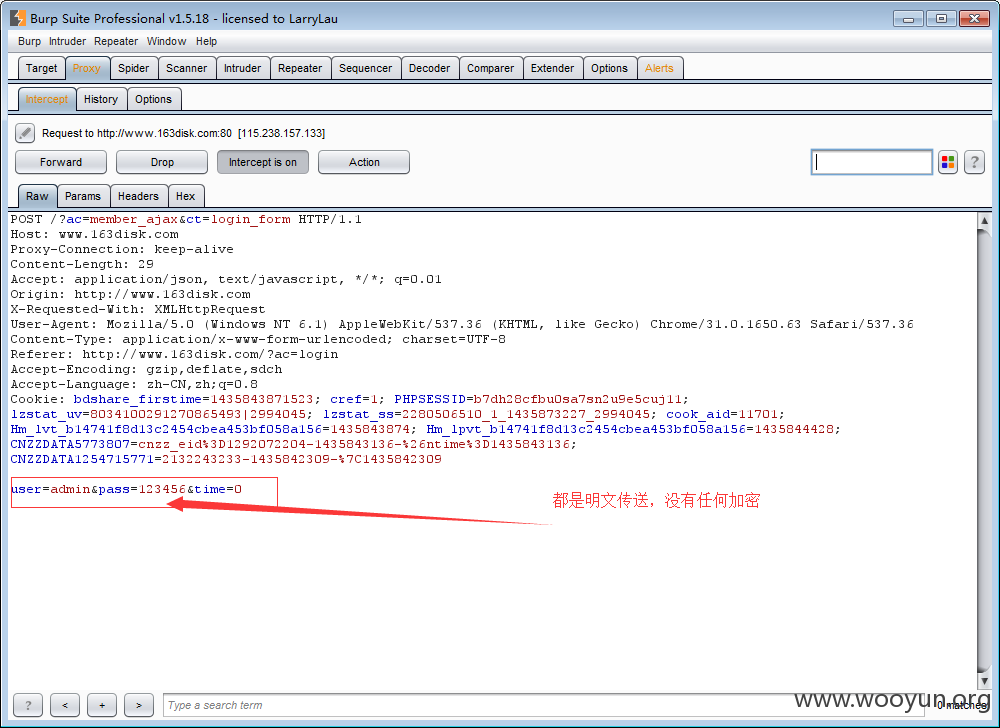Focus the highlight comment input field
The image size is (1000, 728).
[x=871, y=162]
